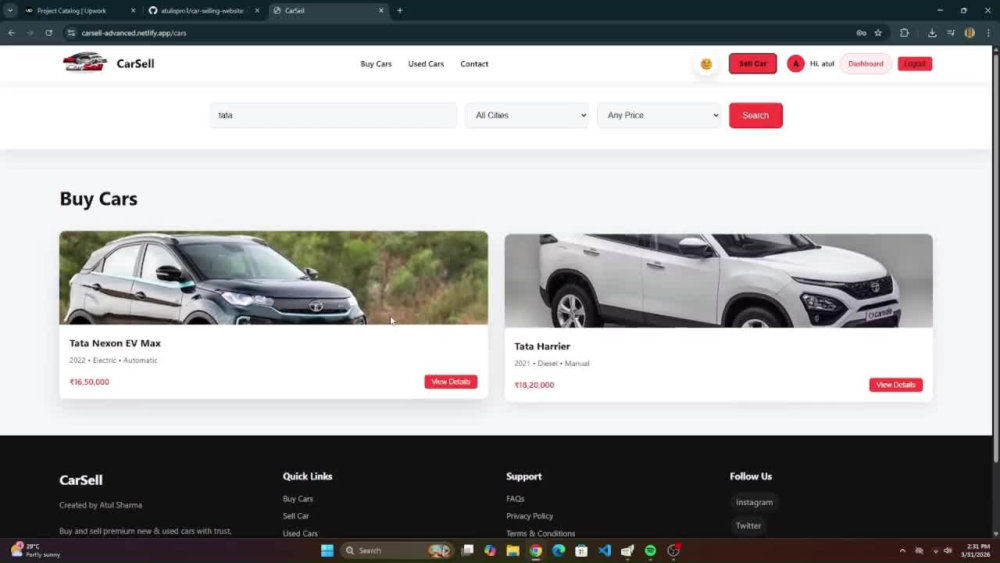Open the browser downloads icon
Screen dimensions: 1000x563
[932, 33]
